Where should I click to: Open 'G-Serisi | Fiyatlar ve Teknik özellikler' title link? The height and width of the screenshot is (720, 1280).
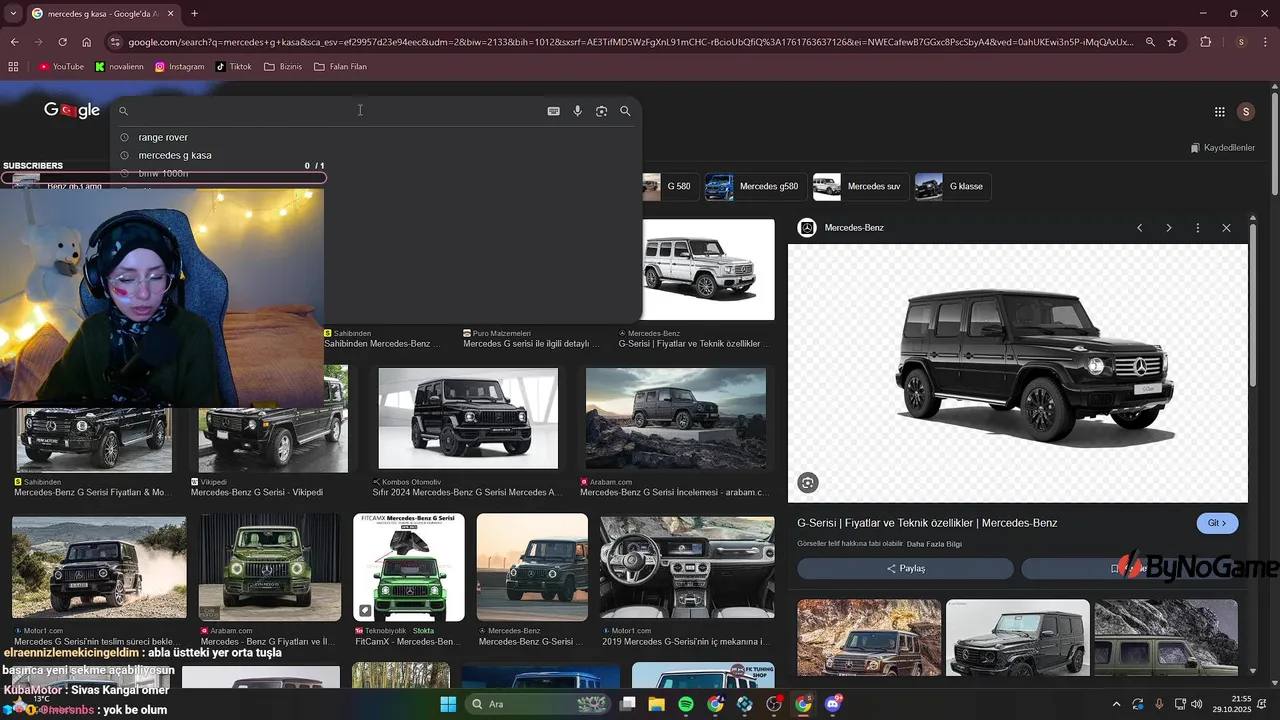click(x=927, y=523)
